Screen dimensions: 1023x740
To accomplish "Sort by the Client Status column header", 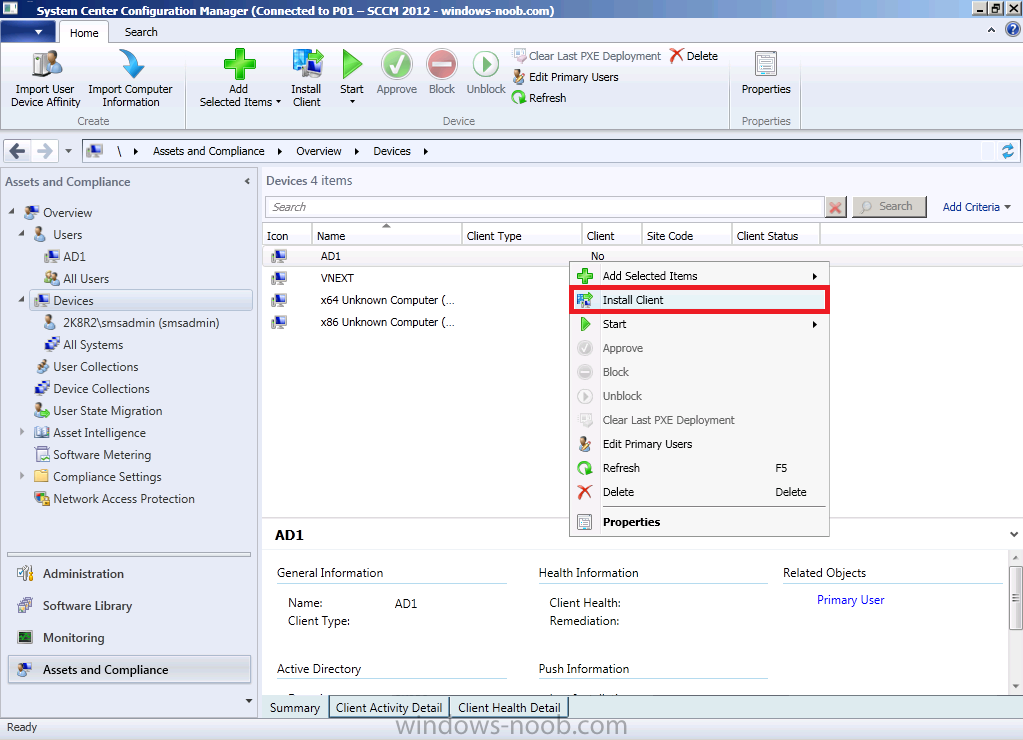I will click(775, 236).
